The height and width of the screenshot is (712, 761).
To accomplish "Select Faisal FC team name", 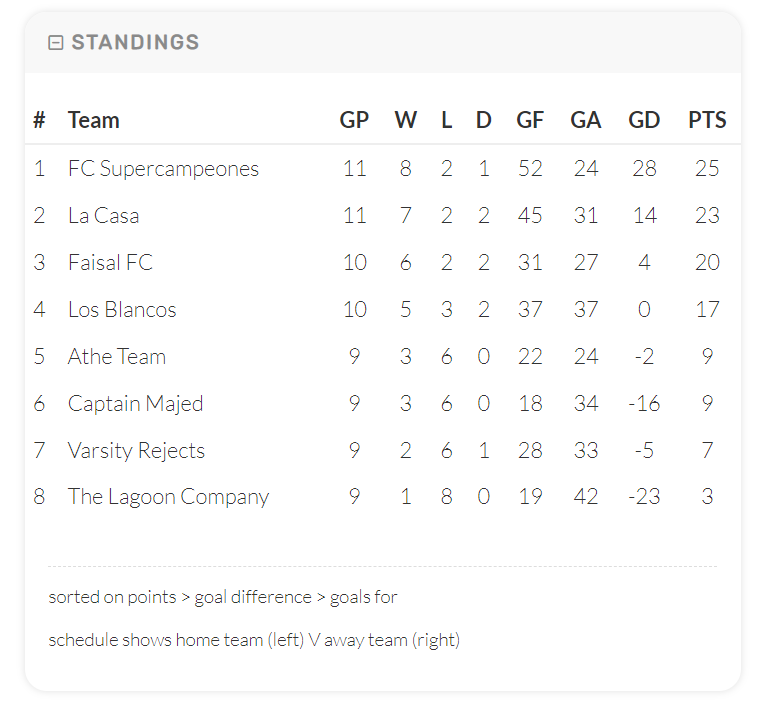I will (x=111, y=263).
